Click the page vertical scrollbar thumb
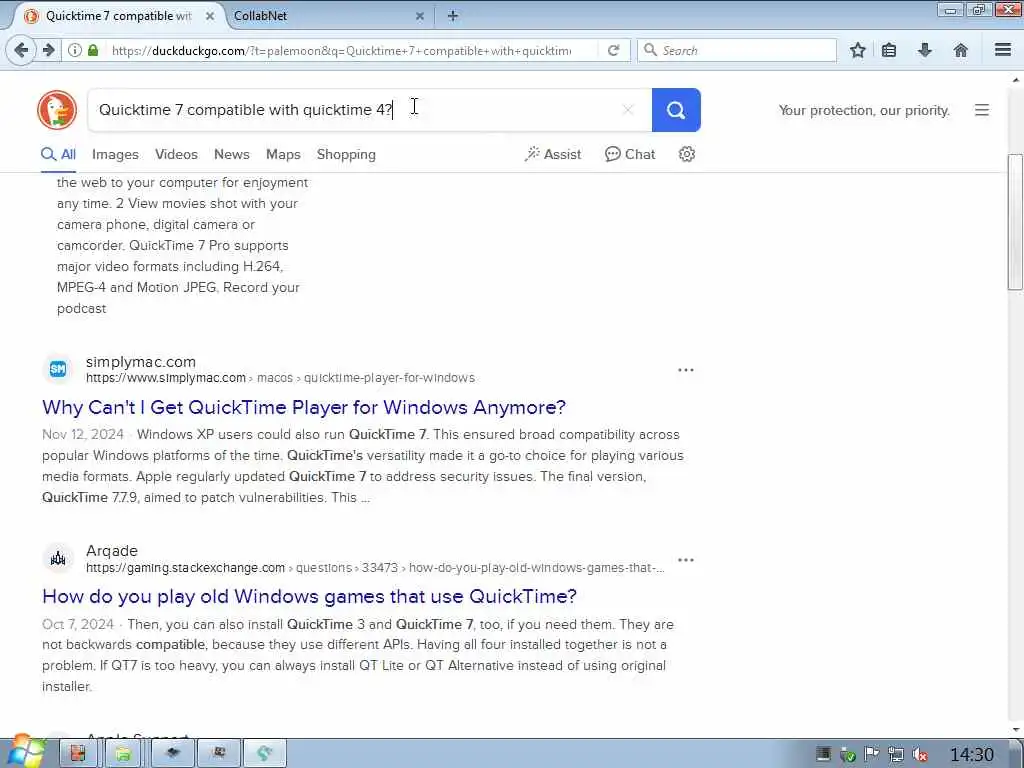 coord(1015,221)
